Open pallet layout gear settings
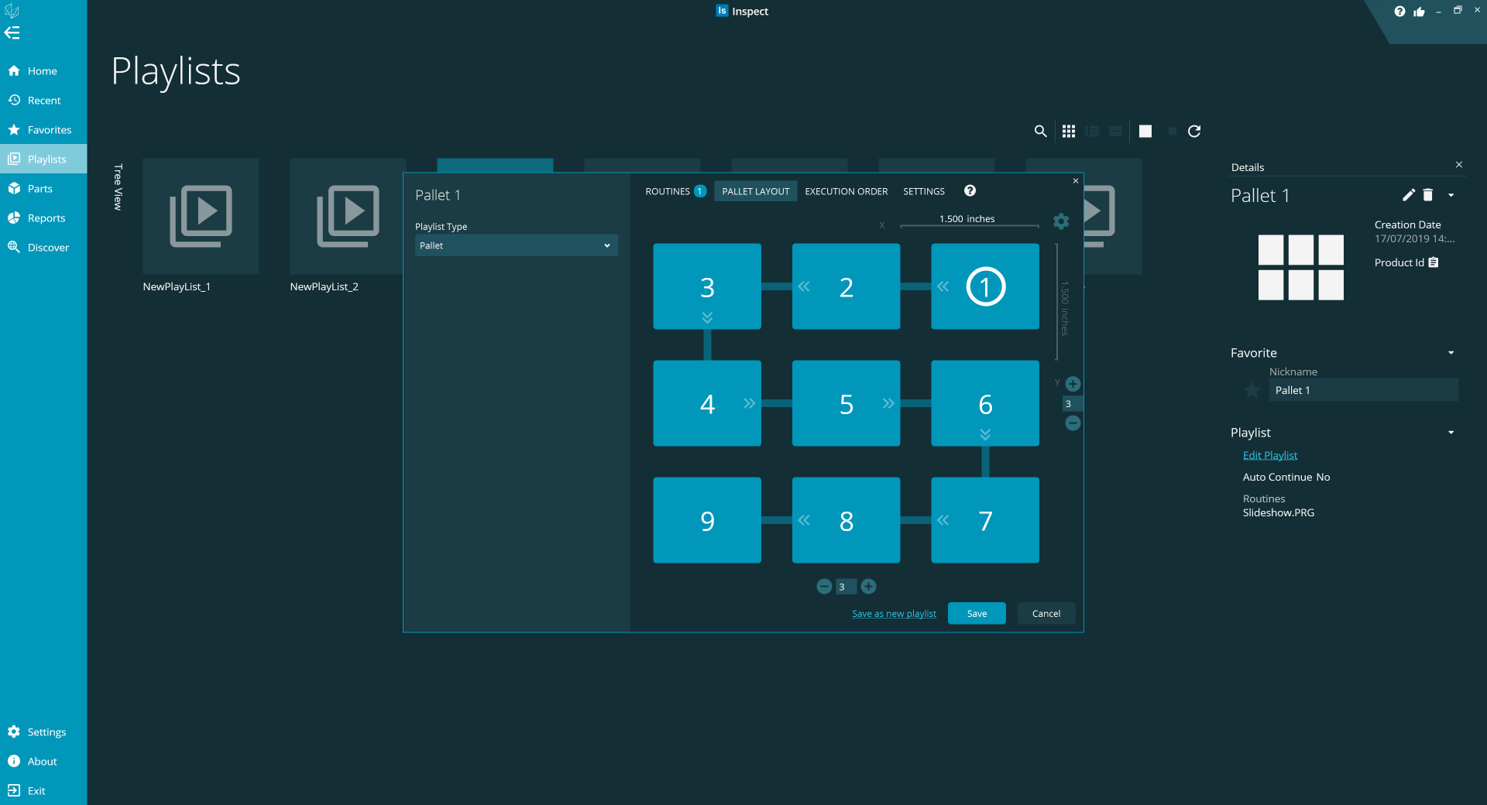The image size is (1487, 805). (1061, 221)
